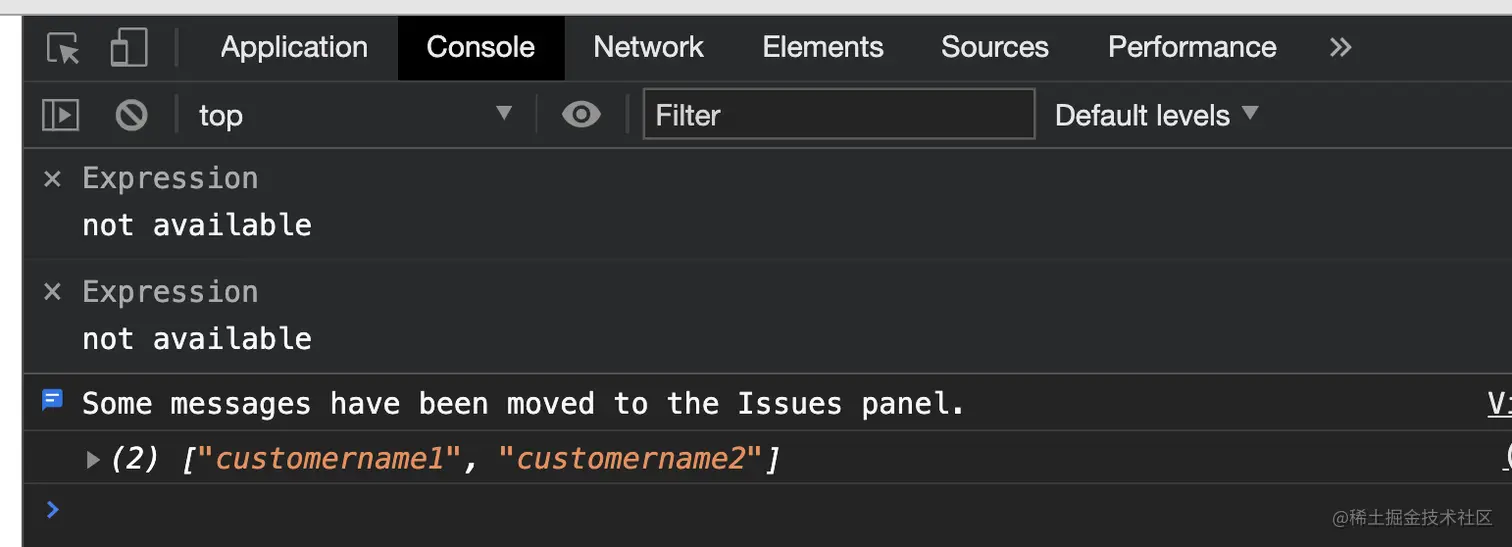Remove the first Expression with its X
1512x547 pixels.
(52, 179)
